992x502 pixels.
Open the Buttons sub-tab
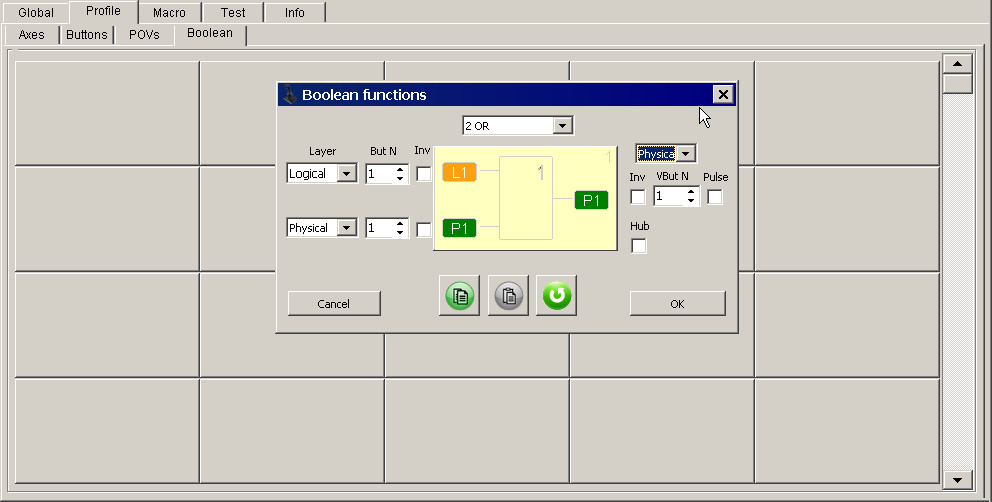[87, 35]
